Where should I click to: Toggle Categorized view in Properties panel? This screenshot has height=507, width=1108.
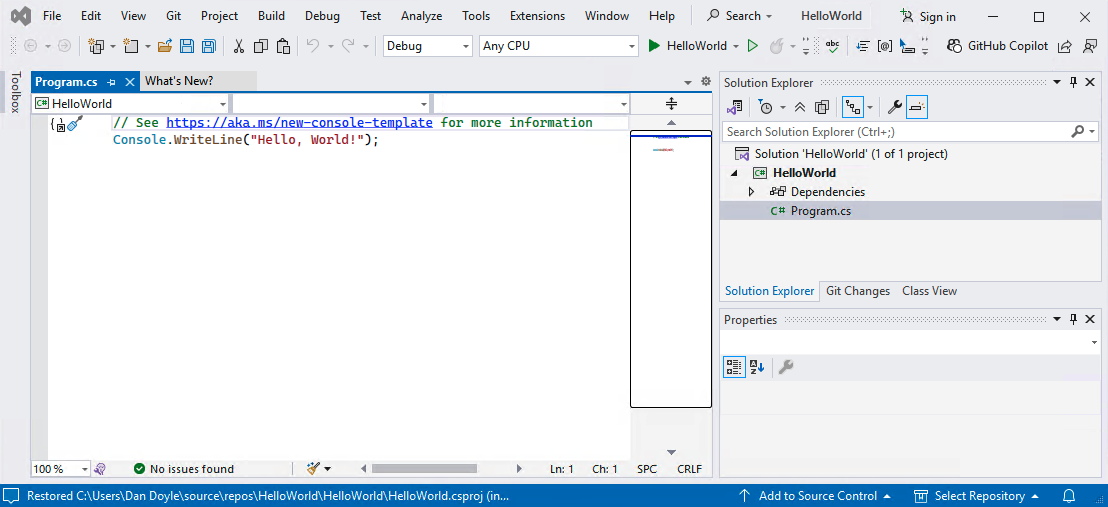pos(734,367)
